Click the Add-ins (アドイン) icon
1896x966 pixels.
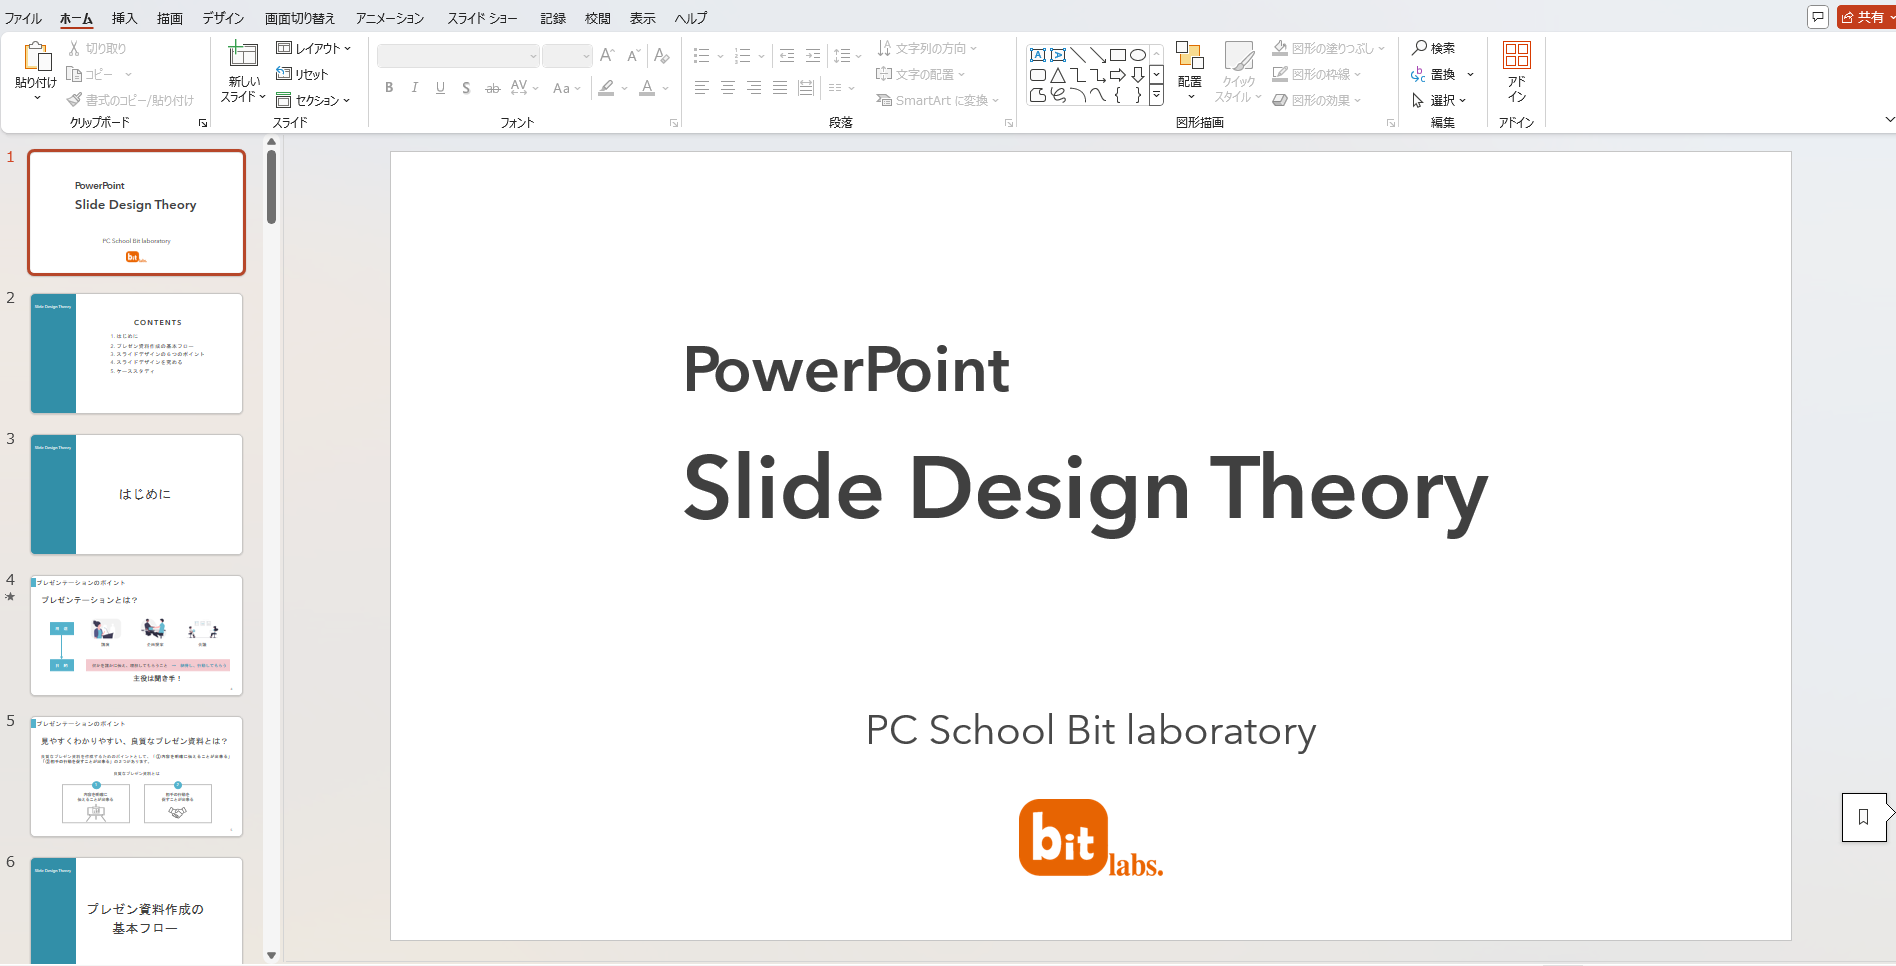pyautogui.click(x=1517, y=56)
